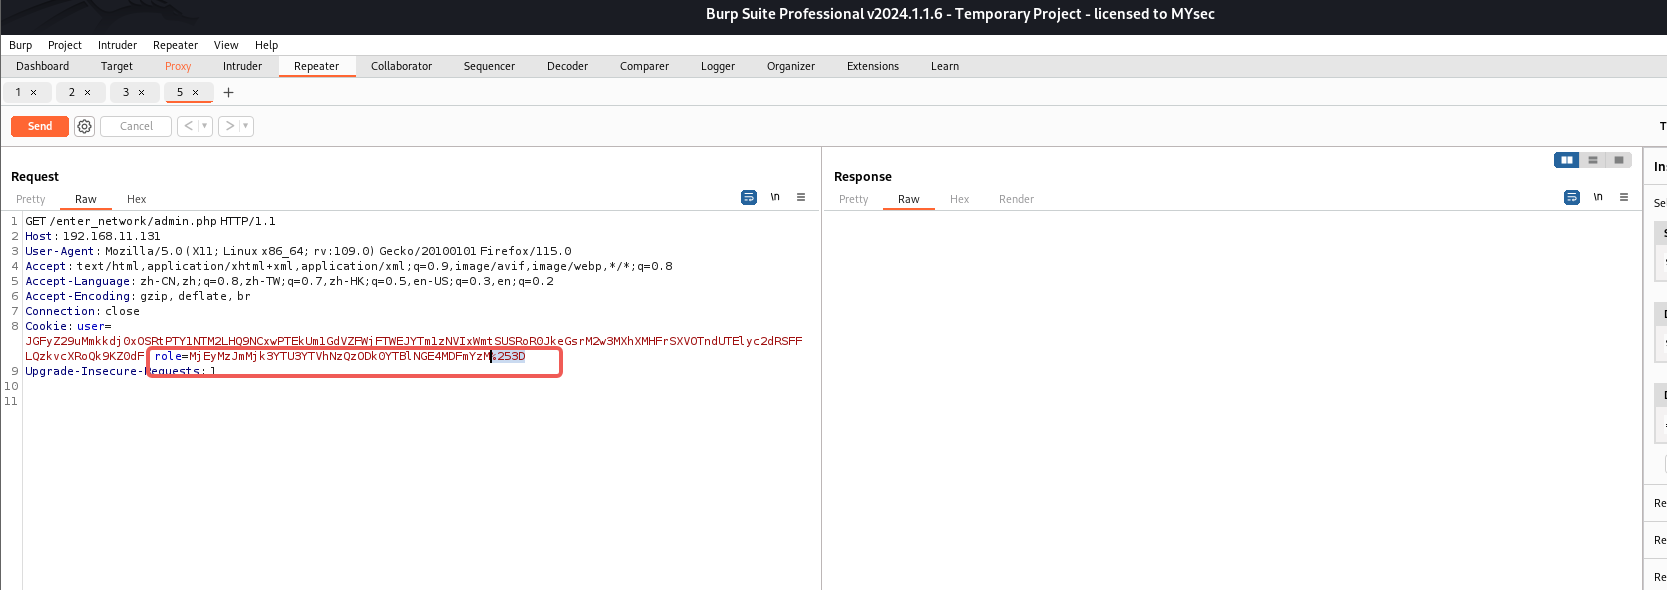The height and width of the screenshot is (590, 1667).
Task: Select Repeater sub-tab 2
Action: [x=72, y=92]
